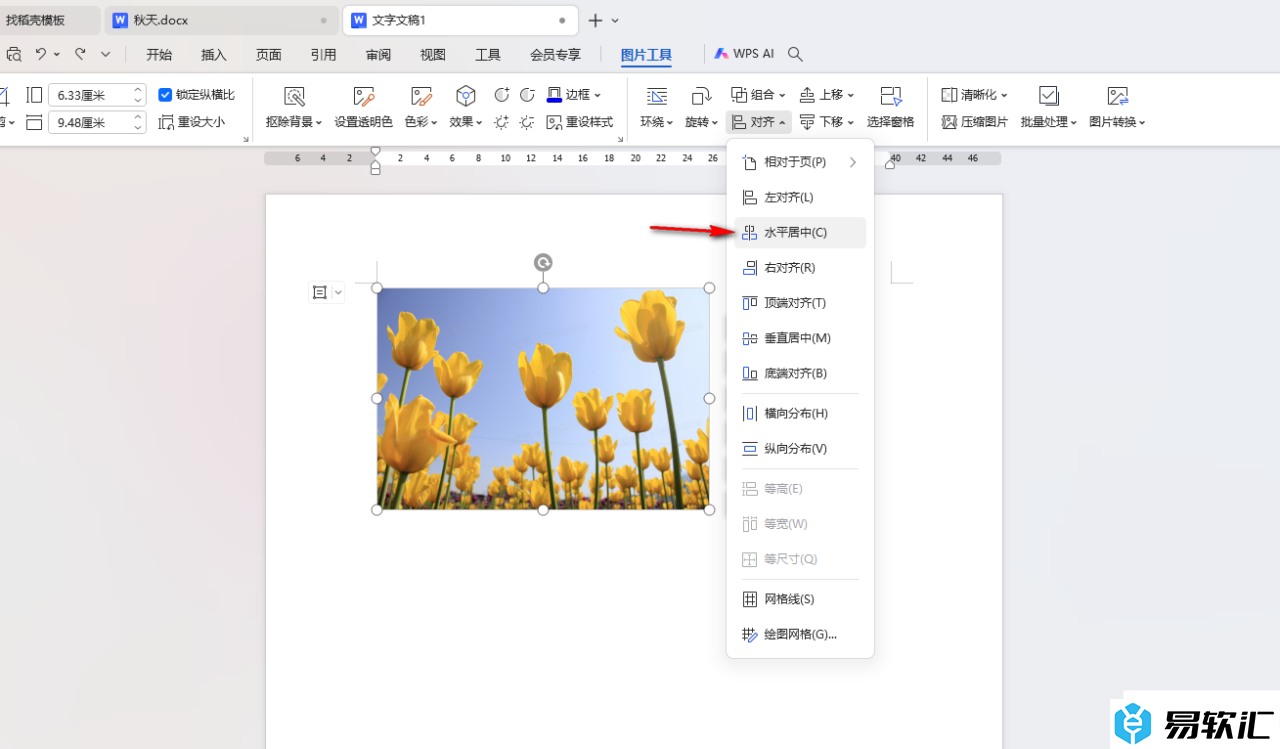Switch to 秋天.docx document tab
Viewport: 1280px width, 749px height.
(x=220, y=20)
